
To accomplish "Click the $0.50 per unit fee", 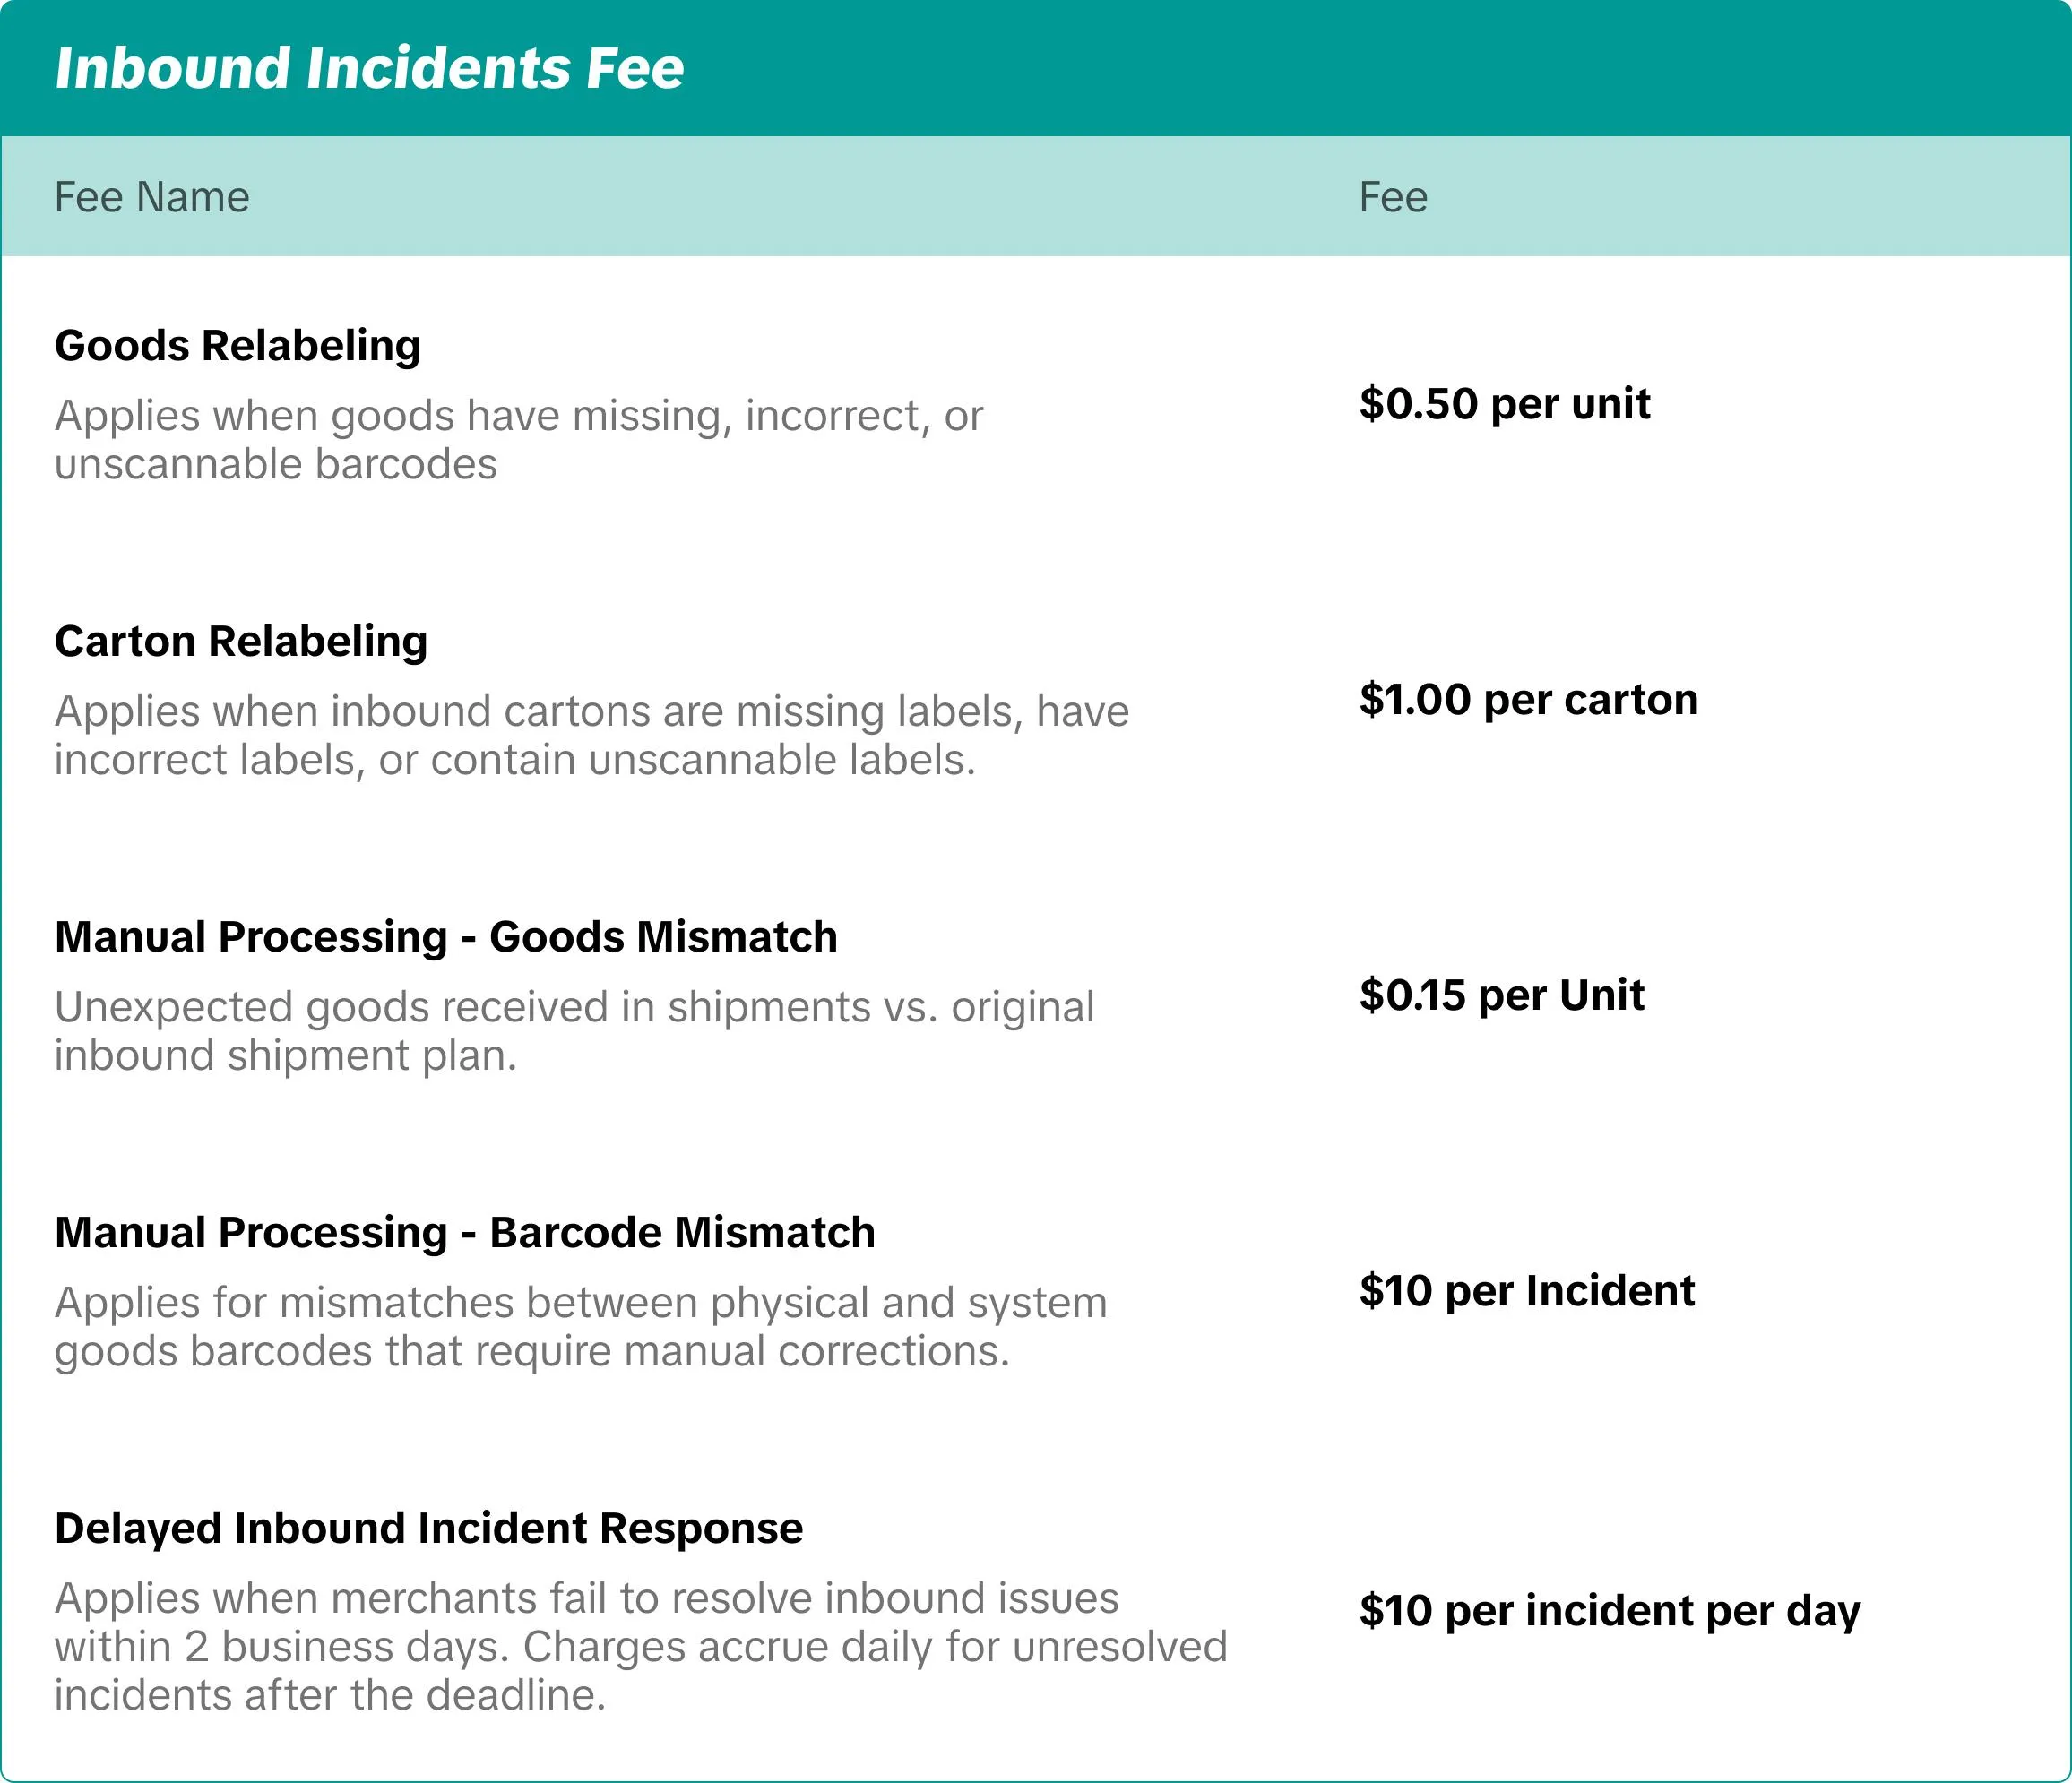I will coord(1504,403).
